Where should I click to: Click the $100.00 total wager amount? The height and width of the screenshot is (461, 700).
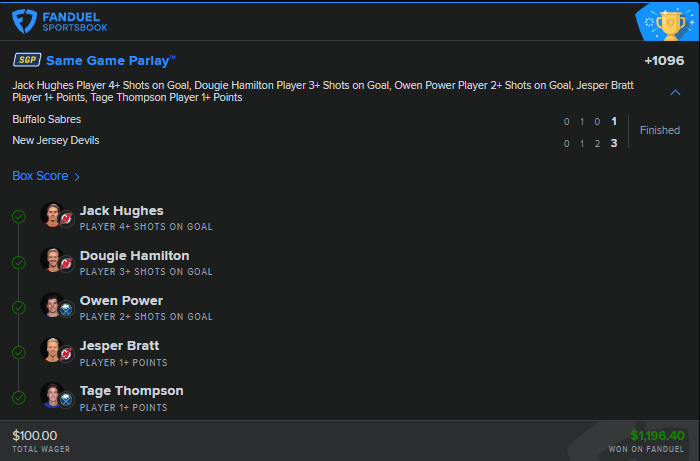pyautogui.click(x=34, y=436)
